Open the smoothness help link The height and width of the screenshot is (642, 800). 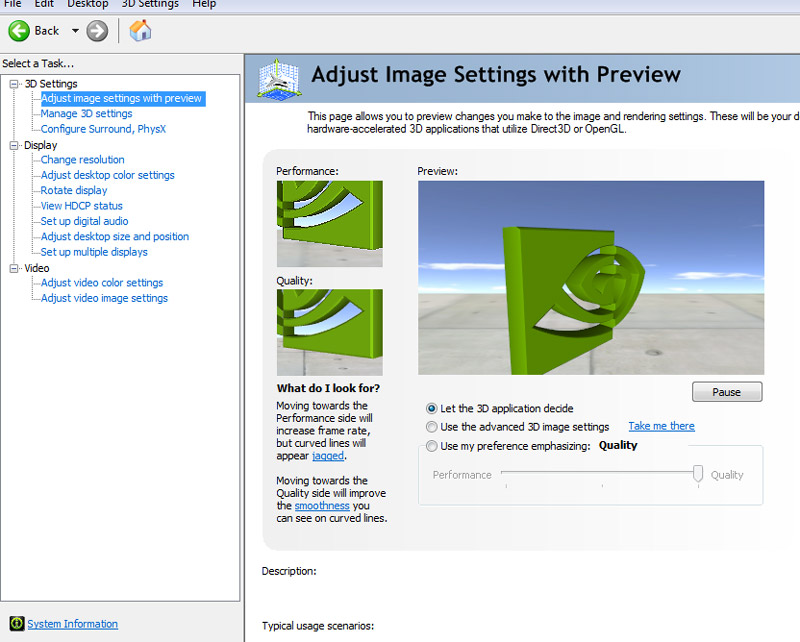(x=322, y=506)
